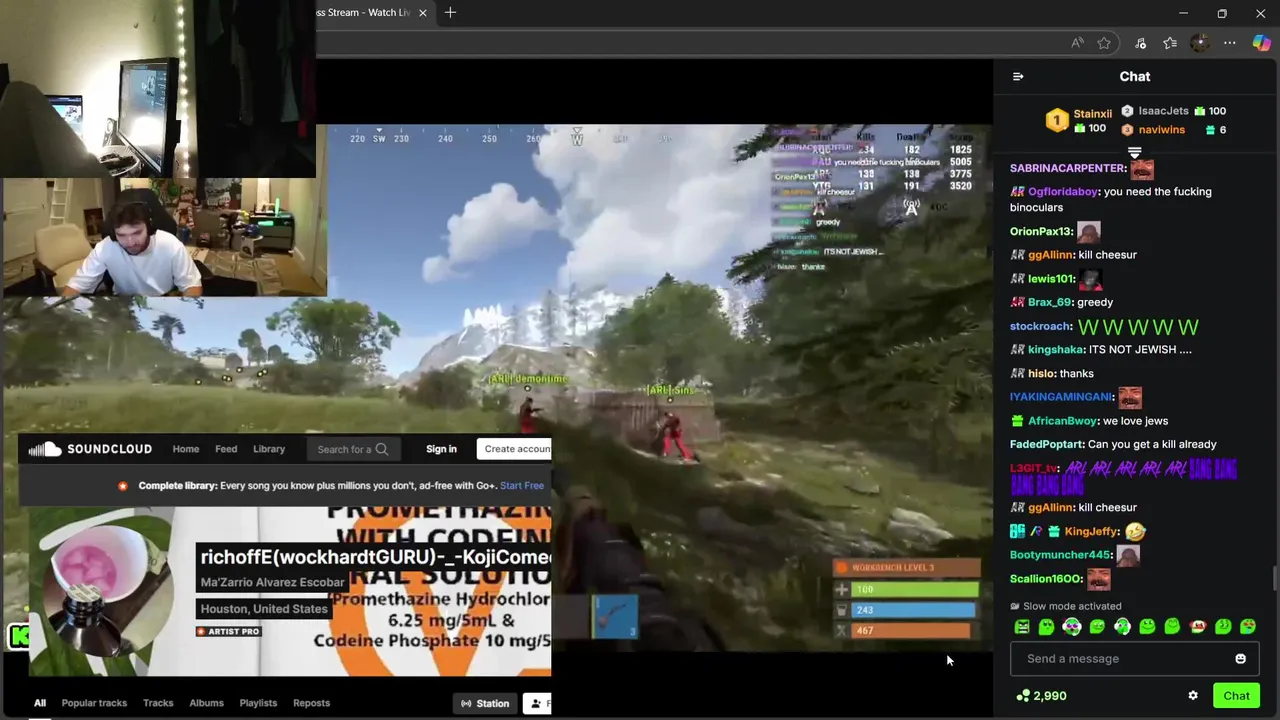Open browser favorites list icon
This screenshot has height=720, width=1280.
tap(1170, 43)
